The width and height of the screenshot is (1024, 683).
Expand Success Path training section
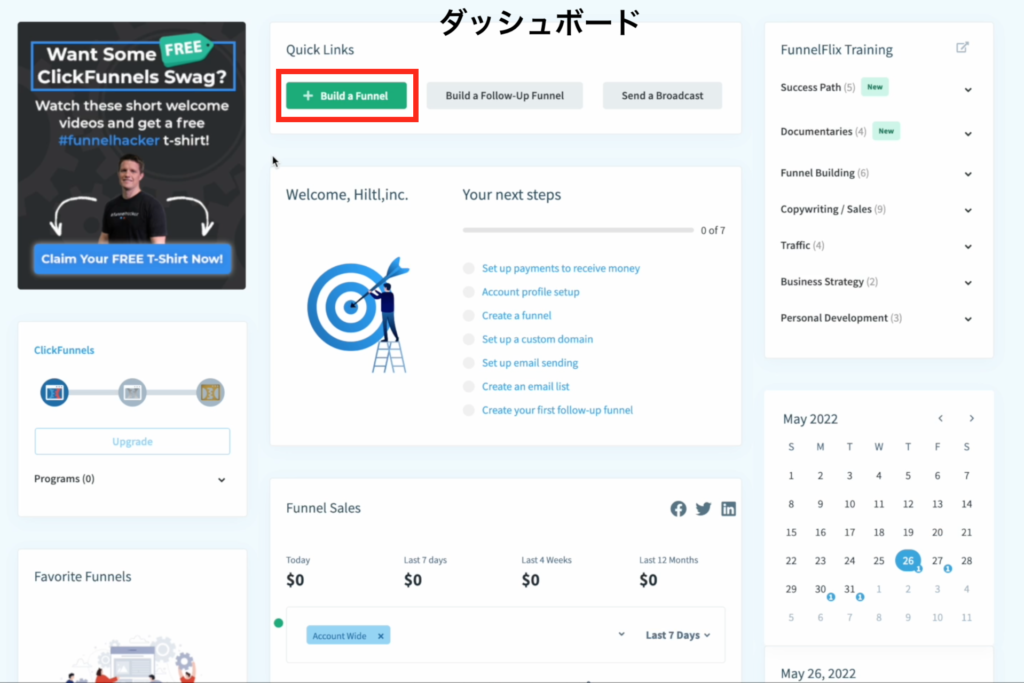[968, 89]
